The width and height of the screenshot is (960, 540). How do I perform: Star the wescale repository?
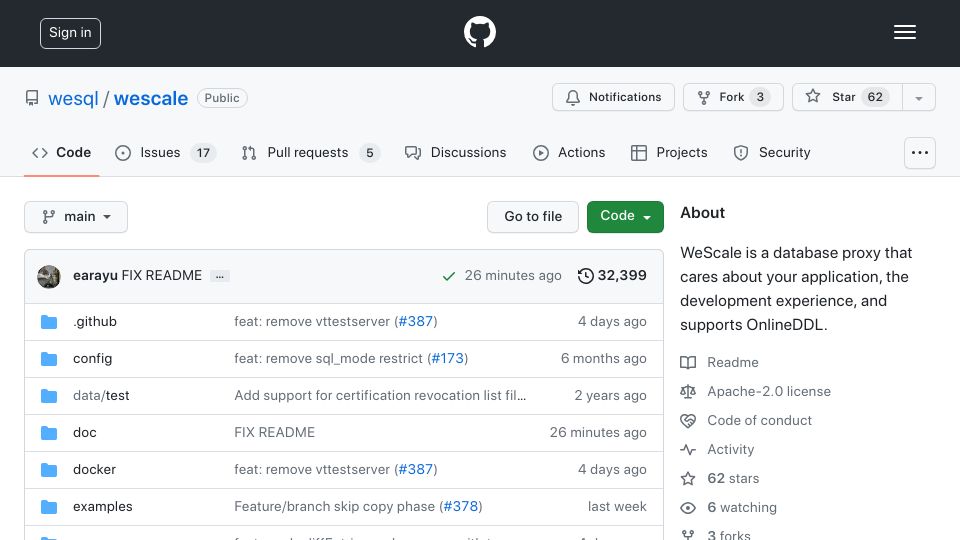click(x=847, y=97)
